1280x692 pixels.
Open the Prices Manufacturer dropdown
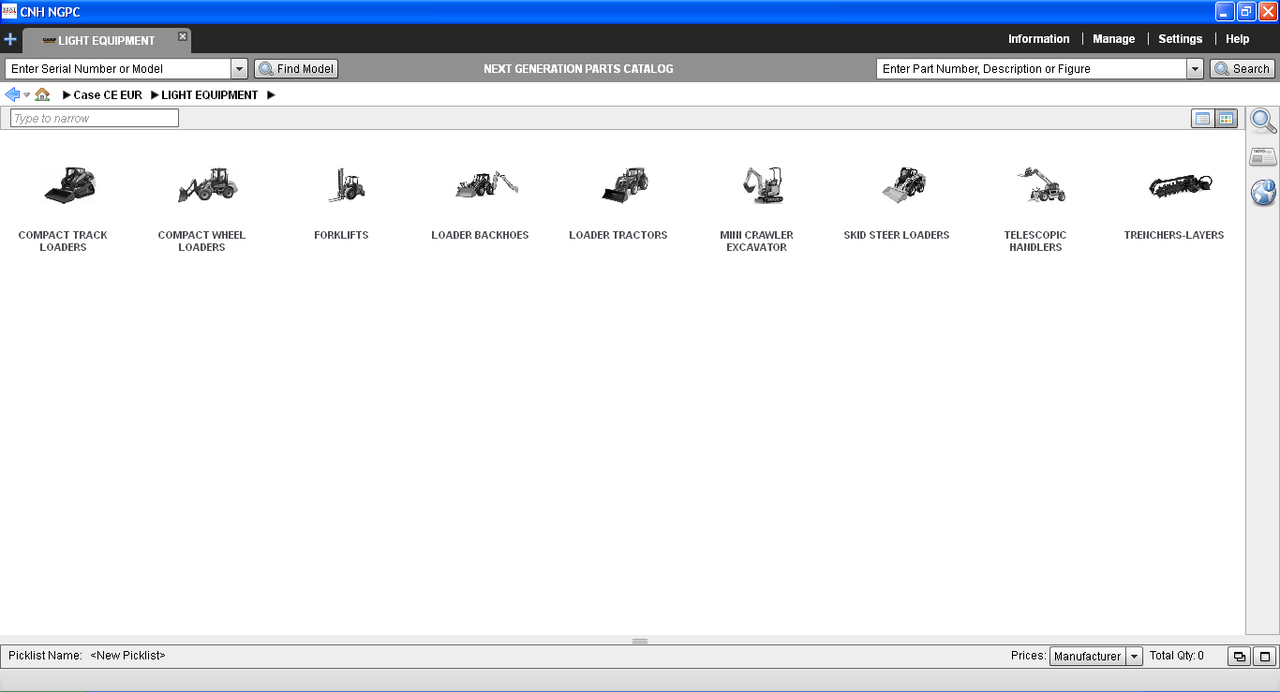pyautogui.click(x=1134, y=657)
